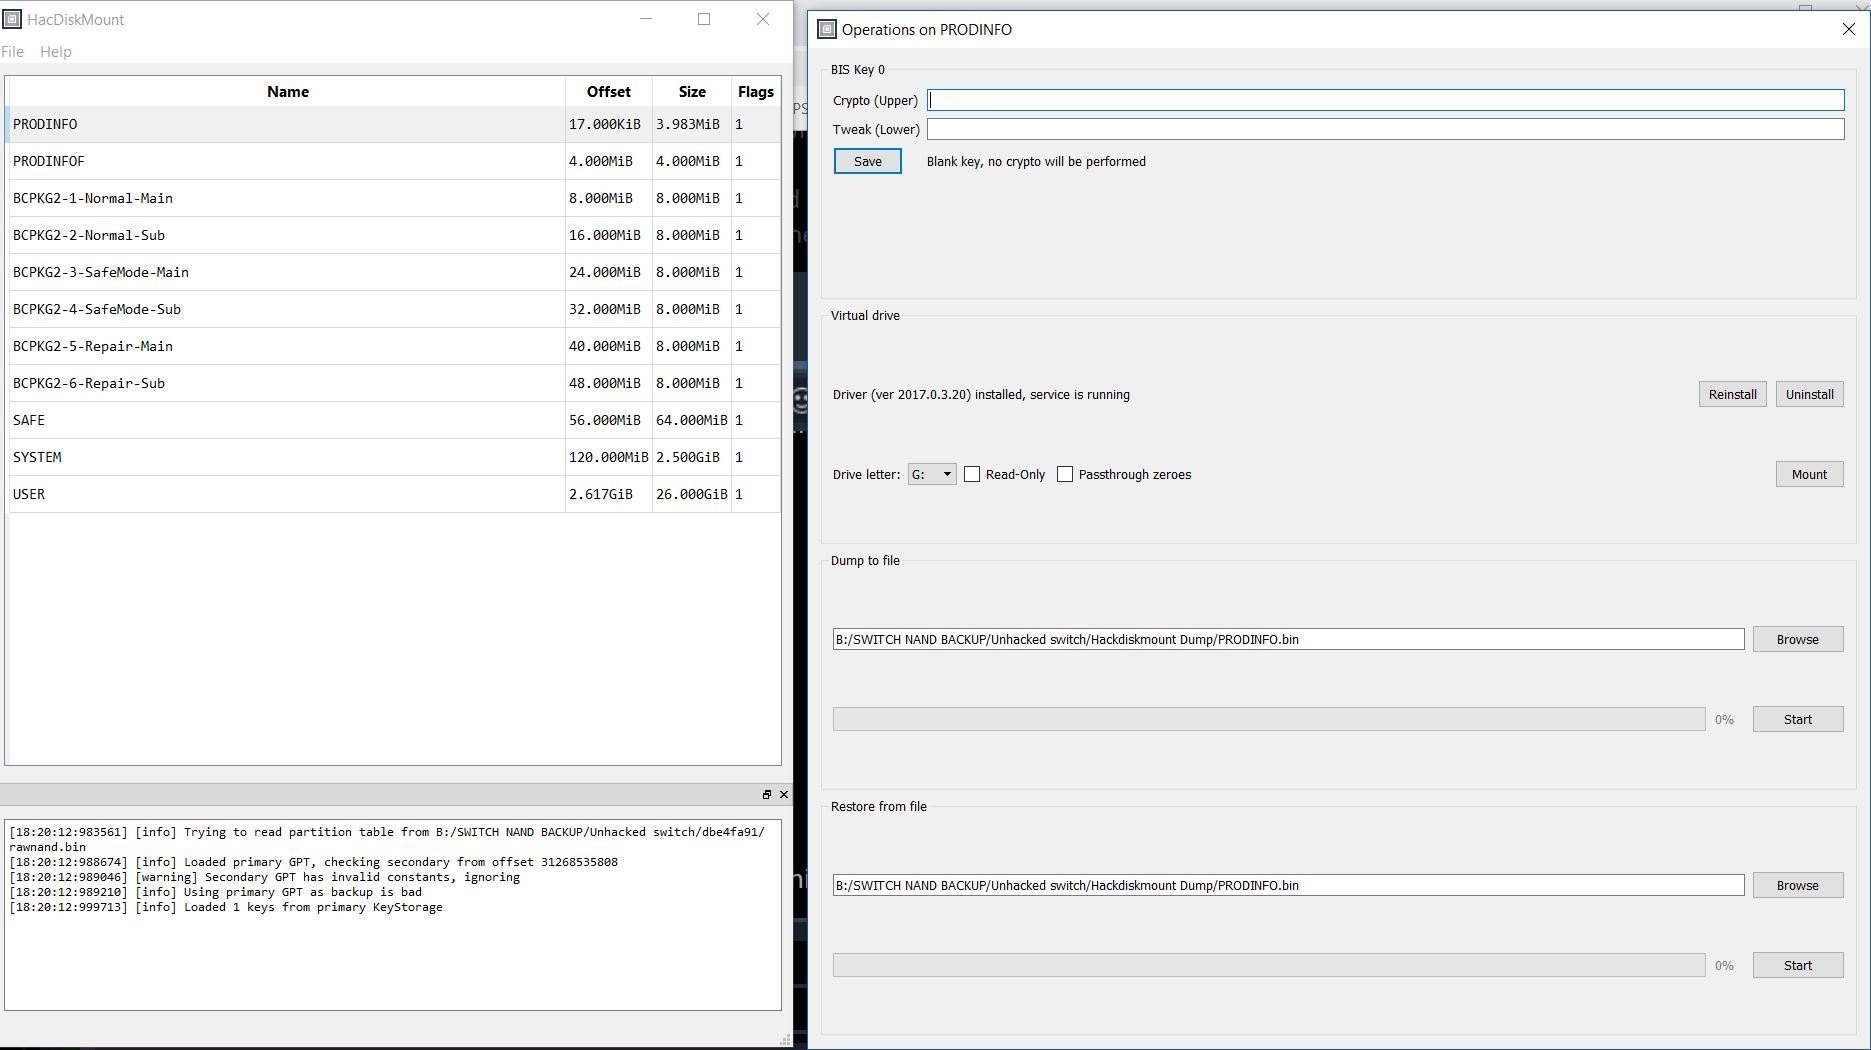Close the log panel with X icon
Image resolution: width=1871 pixels, height=1050 pixels.
point(784,794)
